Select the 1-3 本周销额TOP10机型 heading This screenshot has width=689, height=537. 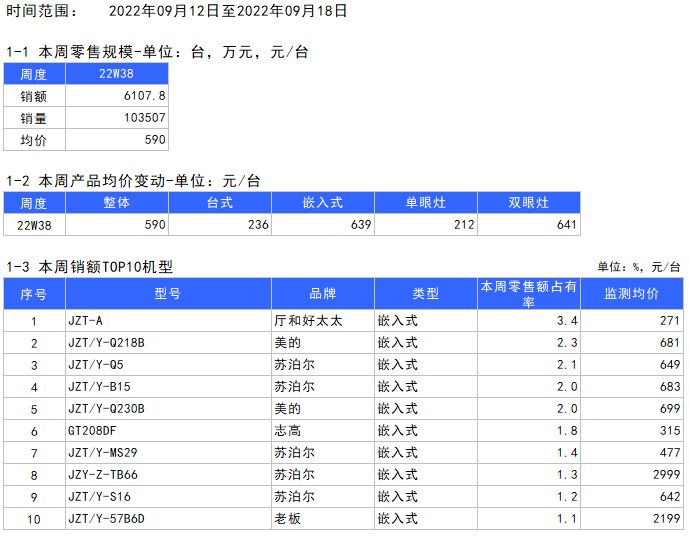[90, 267]
